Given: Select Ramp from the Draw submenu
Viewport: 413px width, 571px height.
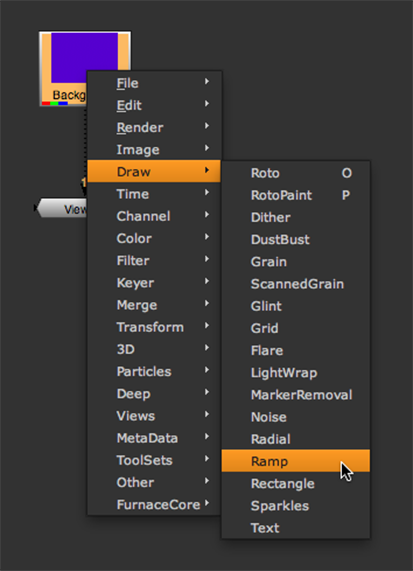Looking at the screenshot, I should click(295, 461).
